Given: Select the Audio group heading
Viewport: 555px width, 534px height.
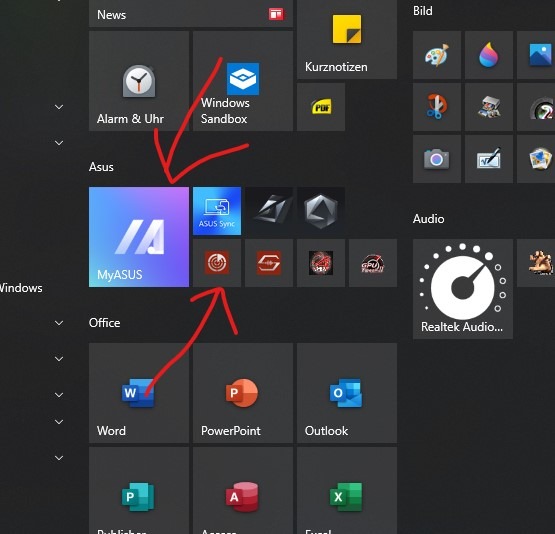Looking at the screenshot, I should (428, 219).
